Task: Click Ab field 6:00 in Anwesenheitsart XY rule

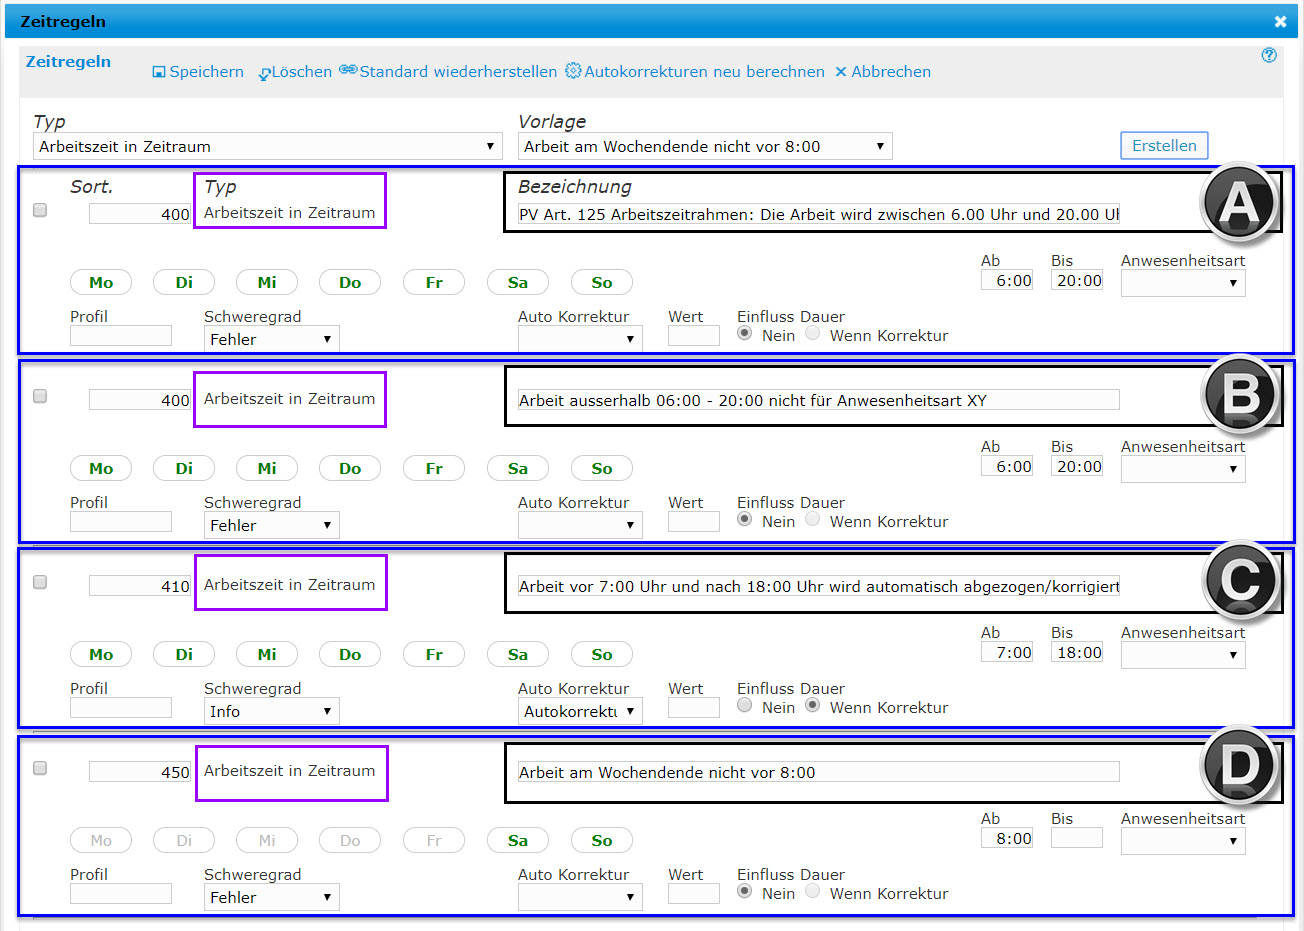Action: click(x=1007, y=466)
